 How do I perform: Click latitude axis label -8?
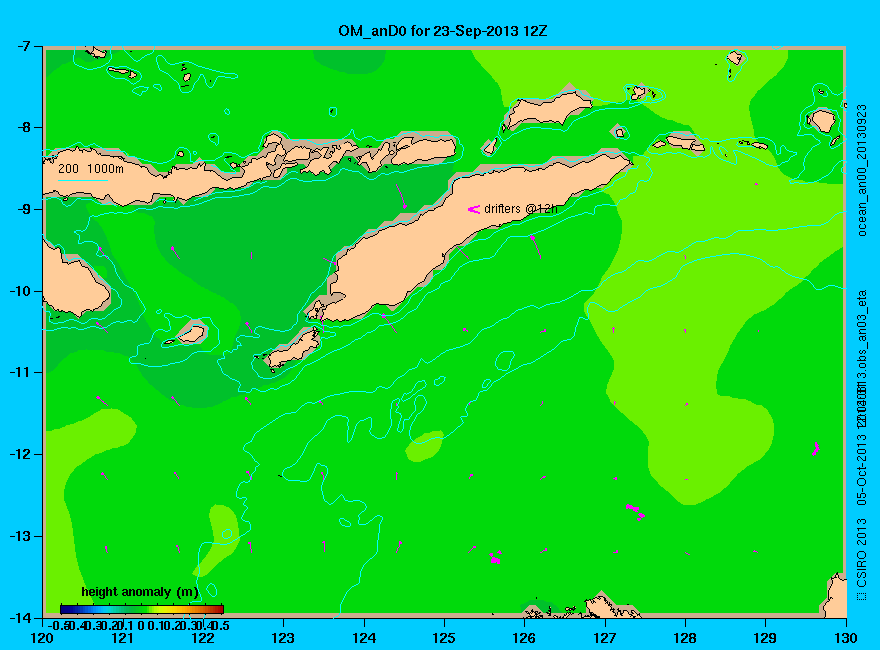[24, 127]
